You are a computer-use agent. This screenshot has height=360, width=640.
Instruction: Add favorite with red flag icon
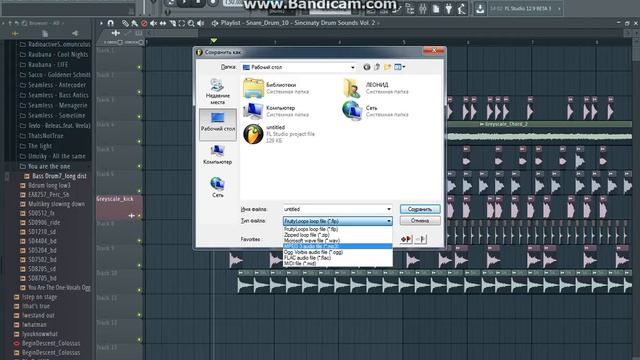406,239
